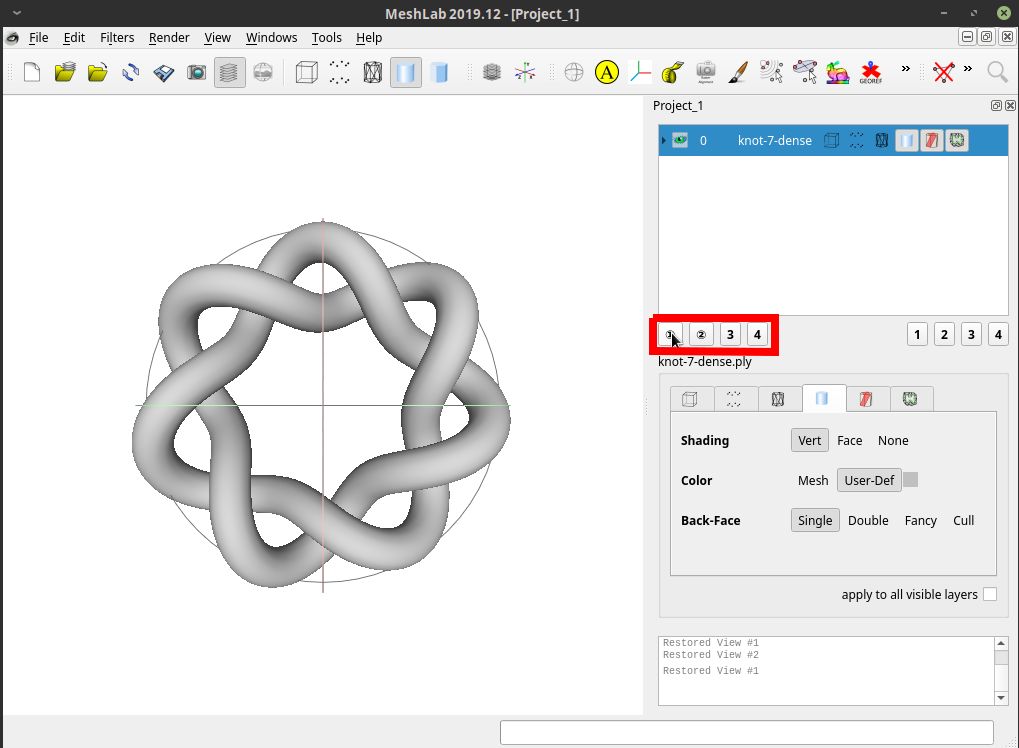Open the Render menu

169,38
